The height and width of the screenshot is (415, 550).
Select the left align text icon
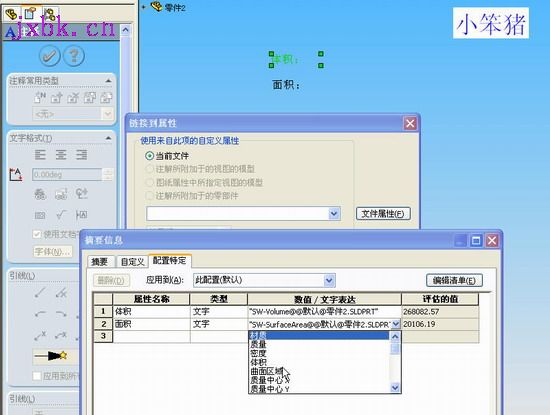point(40,155)
